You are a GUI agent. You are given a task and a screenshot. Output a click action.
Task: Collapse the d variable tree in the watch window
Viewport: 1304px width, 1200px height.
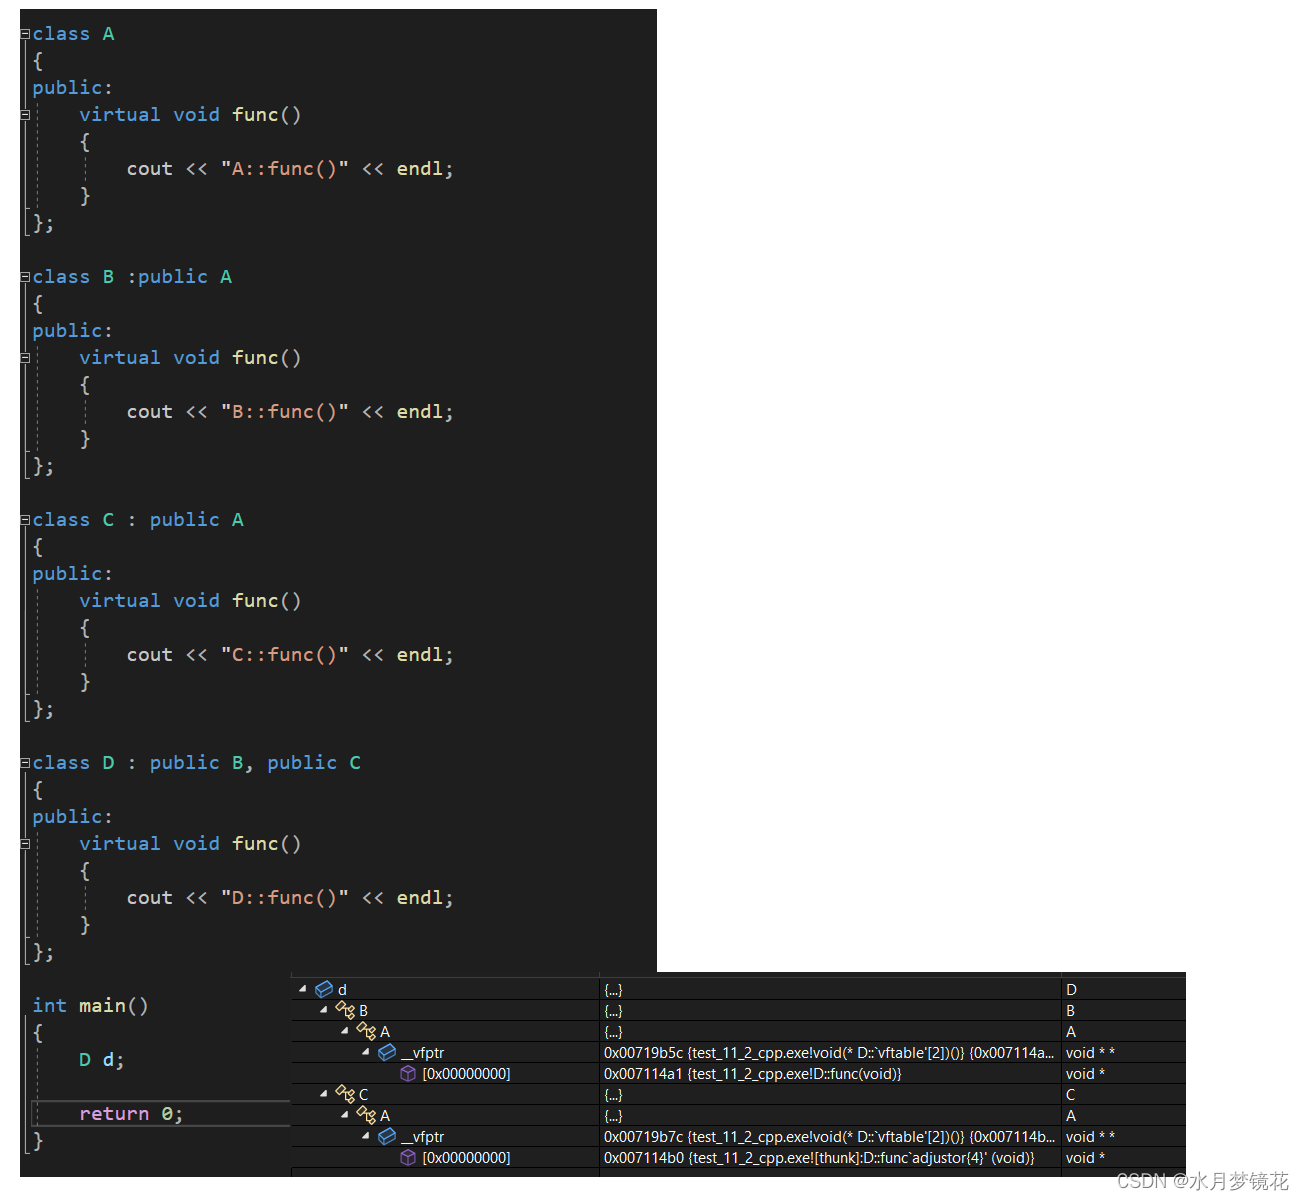tap(302, 989)
